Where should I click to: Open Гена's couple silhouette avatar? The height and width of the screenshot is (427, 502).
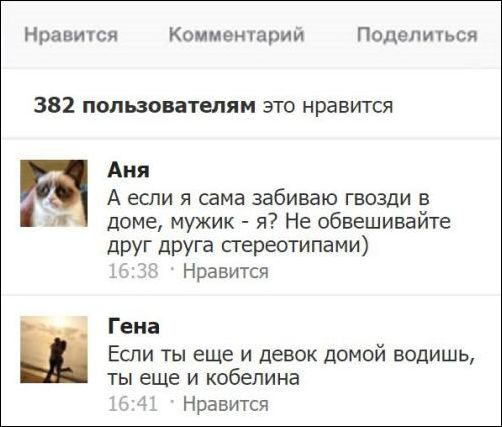click(54, 349)
